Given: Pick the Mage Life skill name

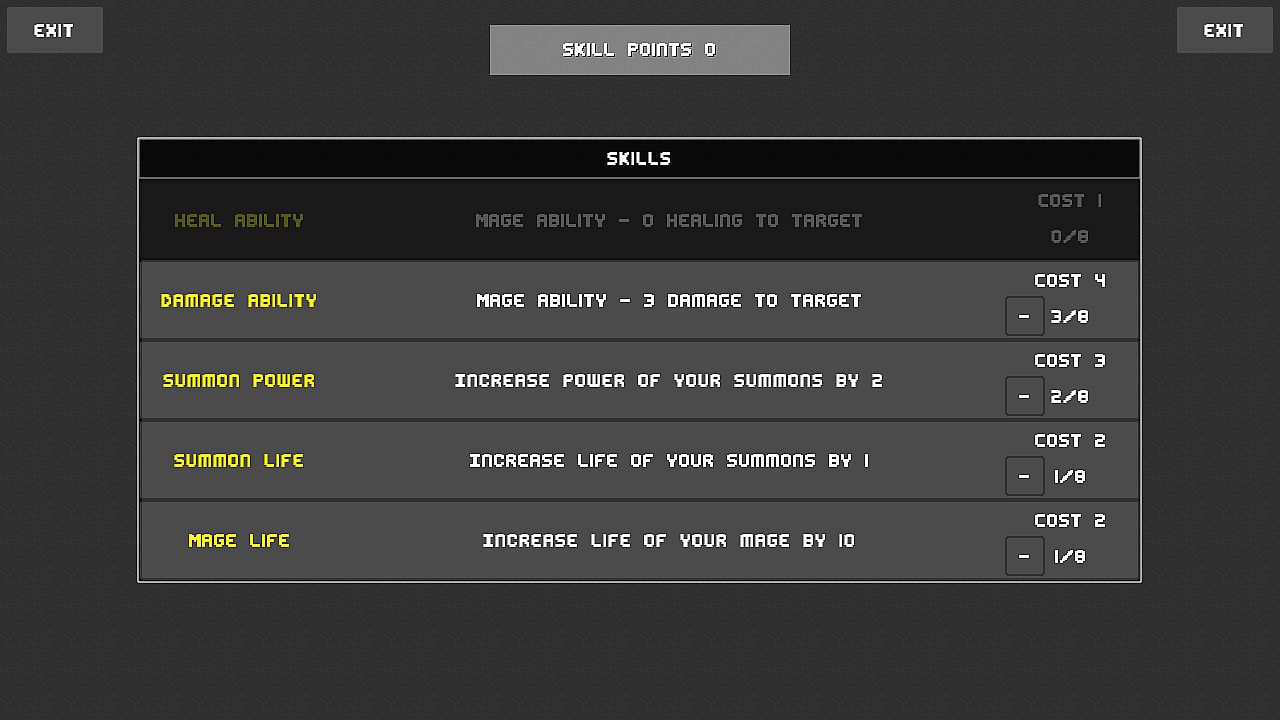Looking at the screenshot, I should [239, 540].
